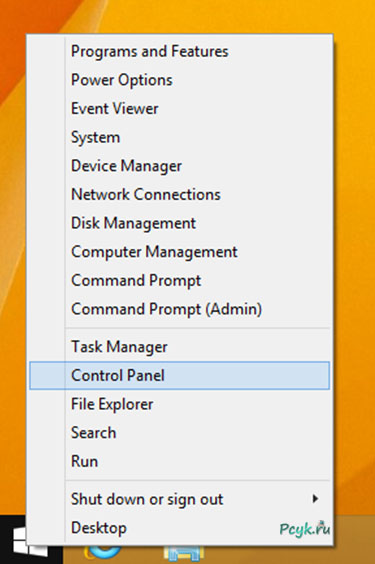
Task: Open Disk Management
Action: (133, 223)
